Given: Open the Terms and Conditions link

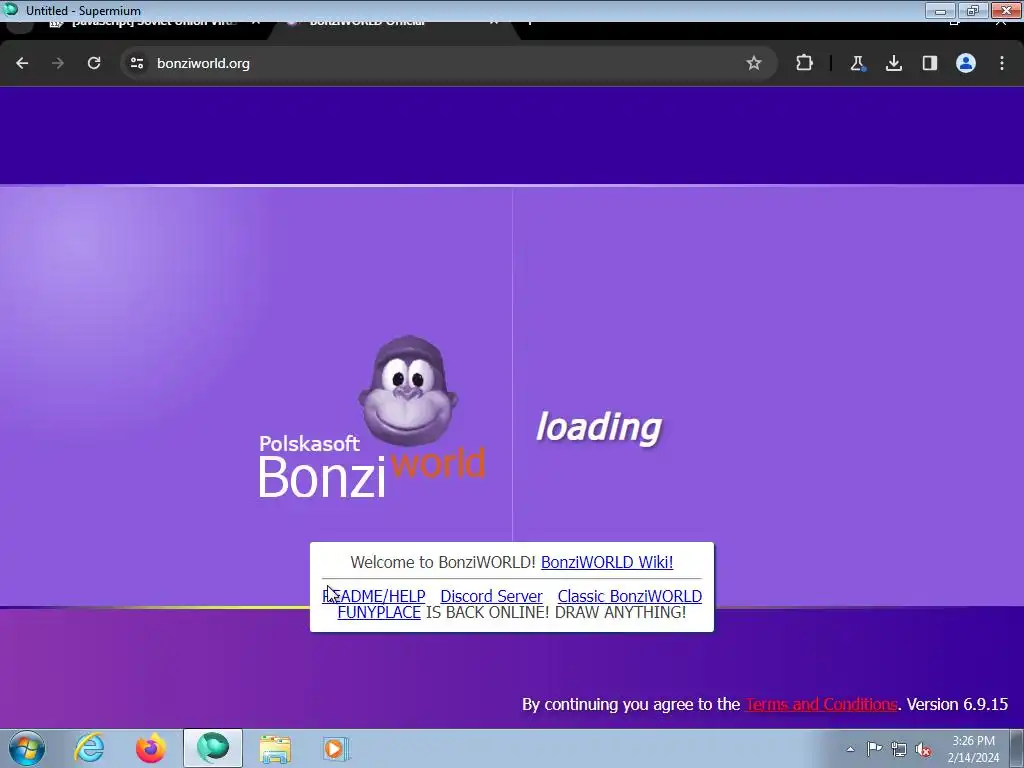Looking at the screenshot, I should [x=821, y=704].
